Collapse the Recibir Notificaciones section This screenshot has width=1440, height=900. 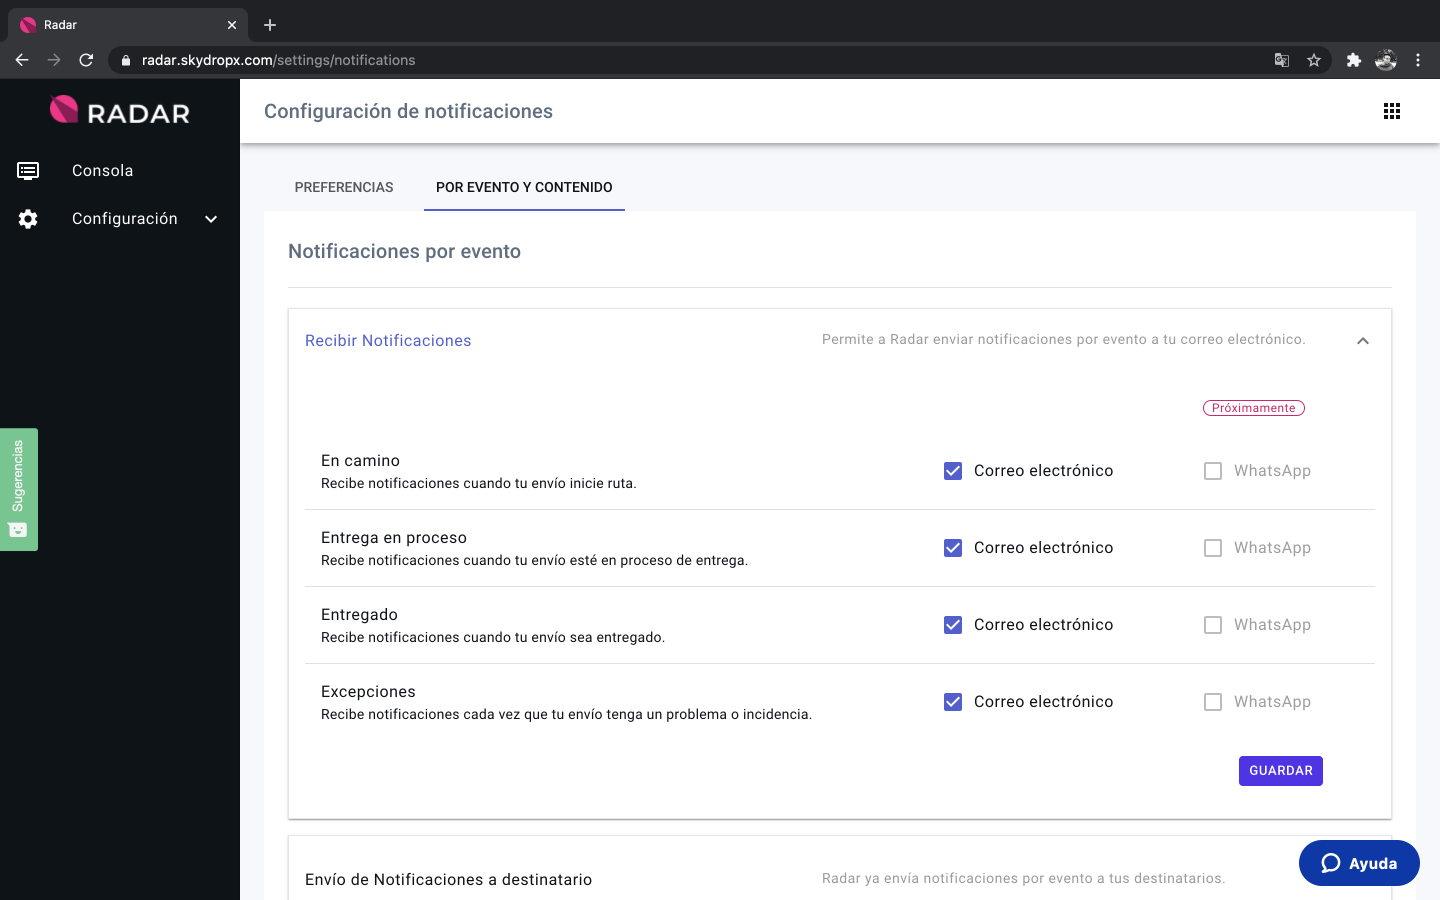[x=1362, y=340]
